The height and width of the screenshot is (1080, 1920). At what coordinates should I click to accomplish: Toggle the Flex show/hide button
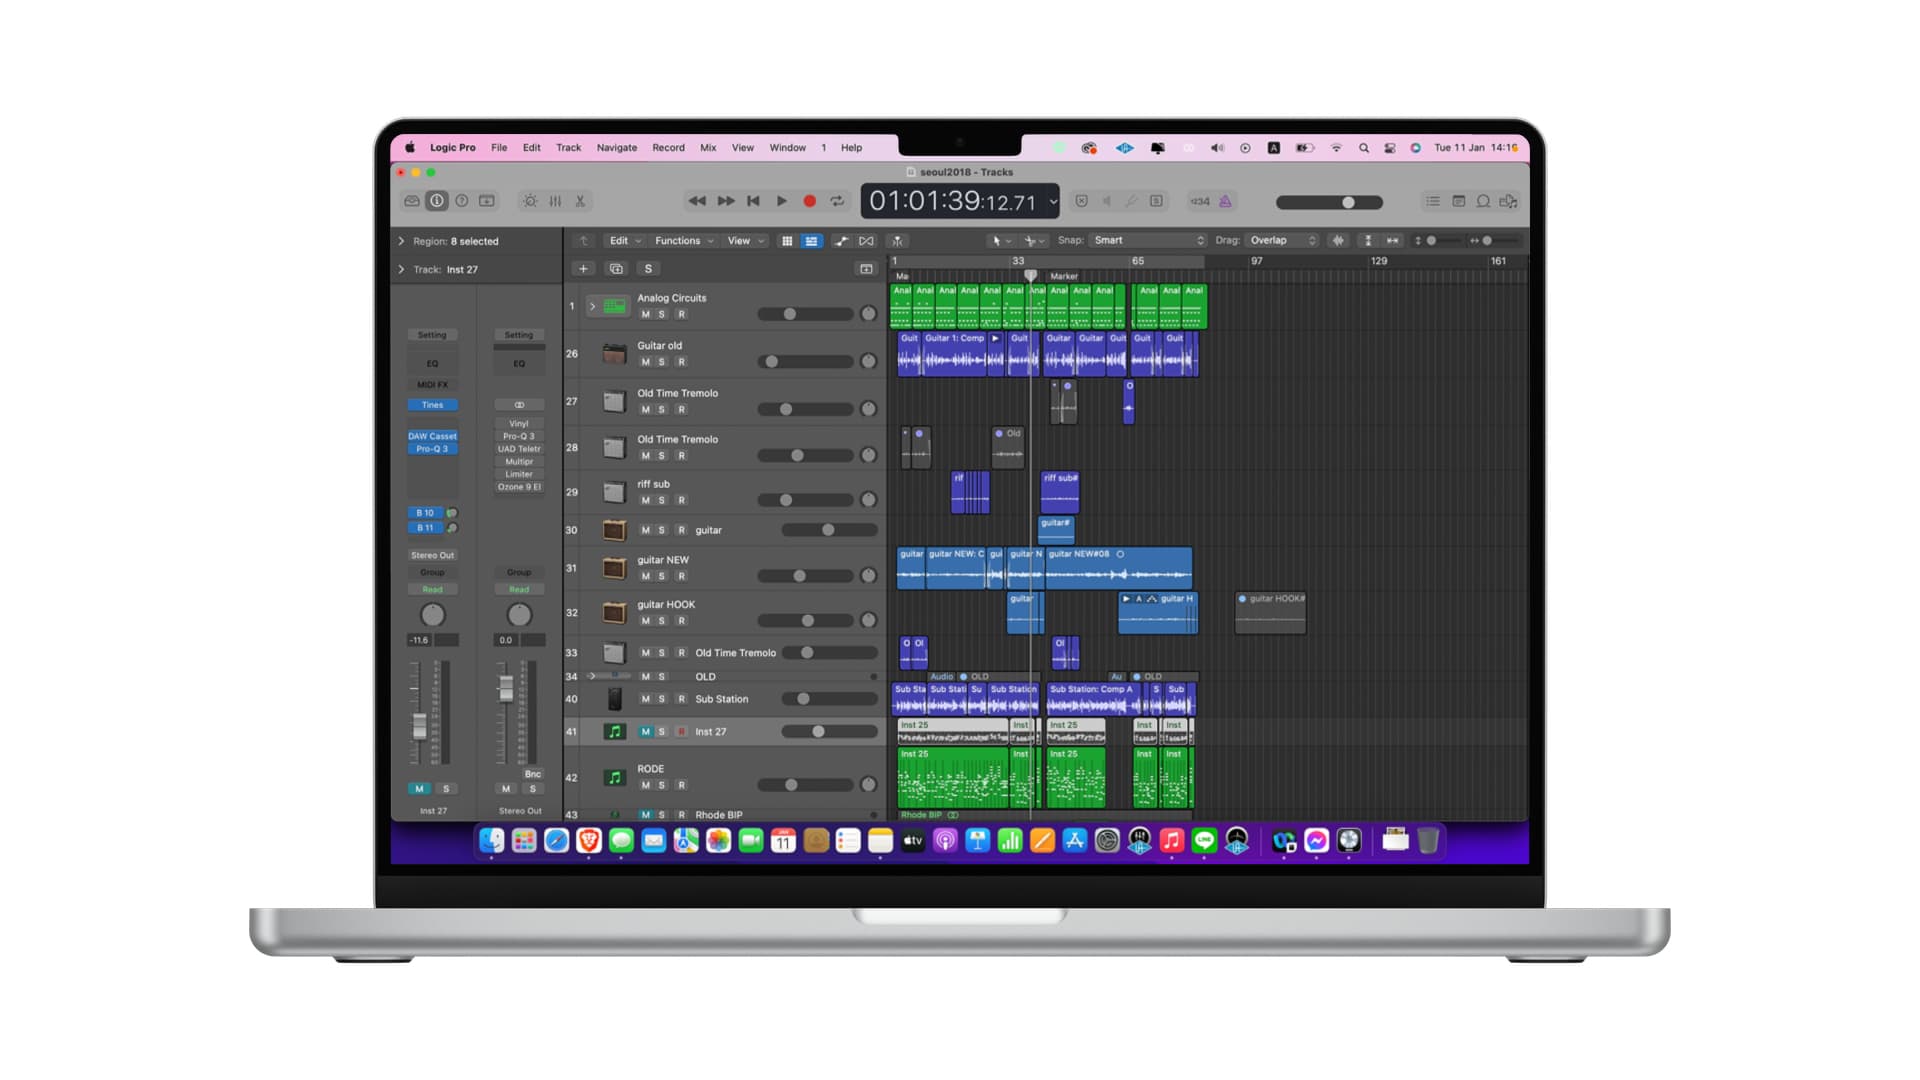[866, 241]
